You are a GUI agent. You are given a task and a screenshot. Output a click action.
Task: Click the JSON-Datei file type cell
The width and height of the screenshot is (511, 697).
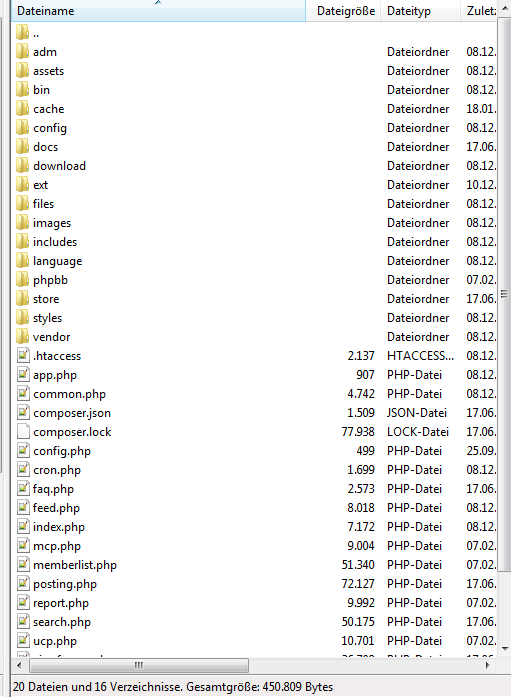[x=417, y=413]
